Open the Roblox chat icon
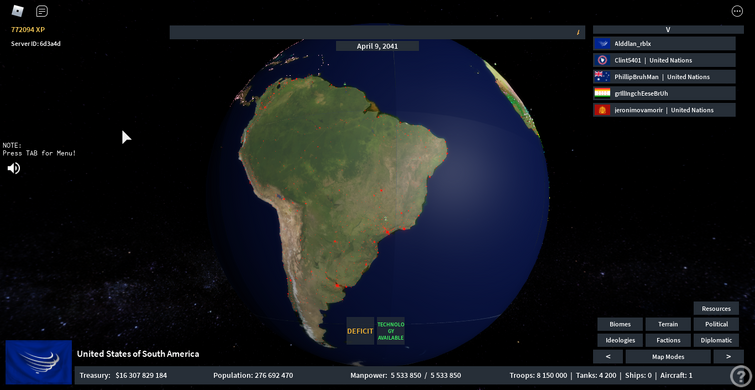The height and width of the screenshot is (390, 755). pyautogui.click(x=42, y=11)
